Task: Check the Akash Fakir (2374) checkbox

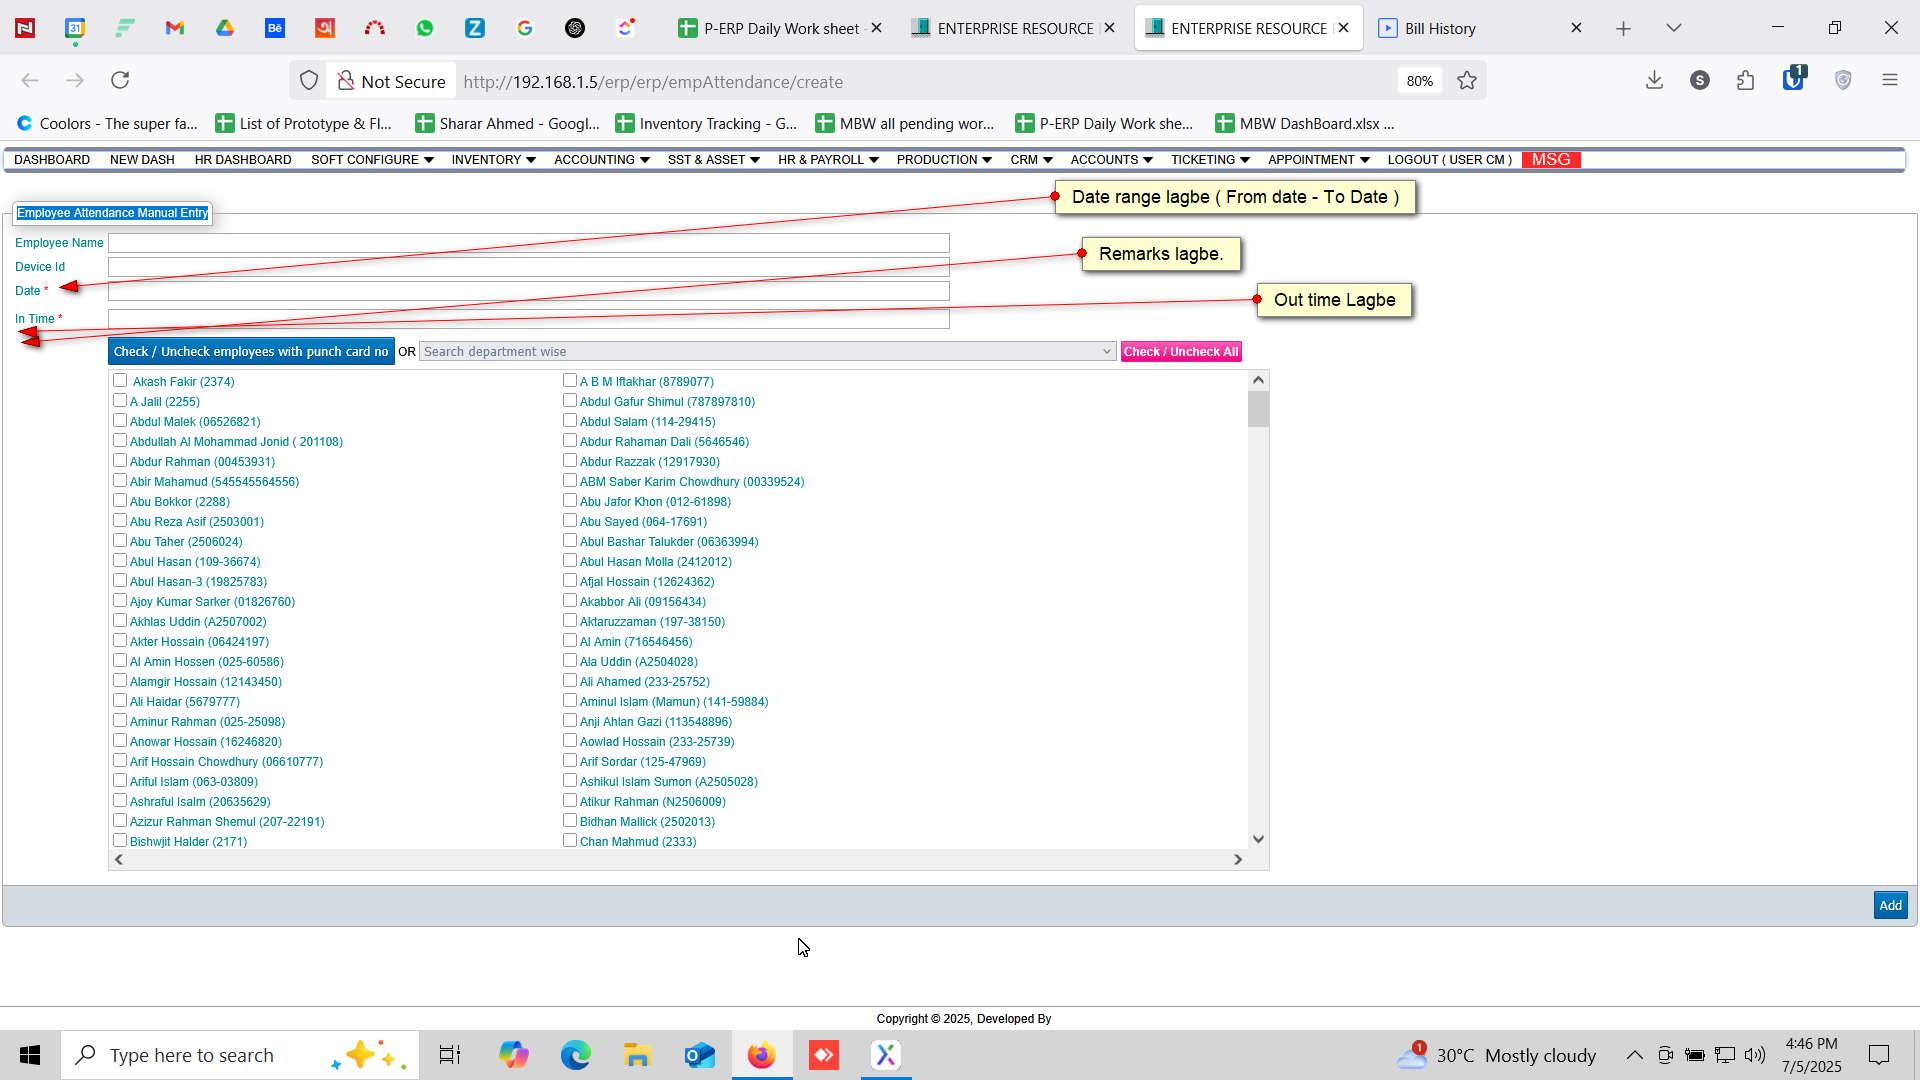Action: point(120,380)
